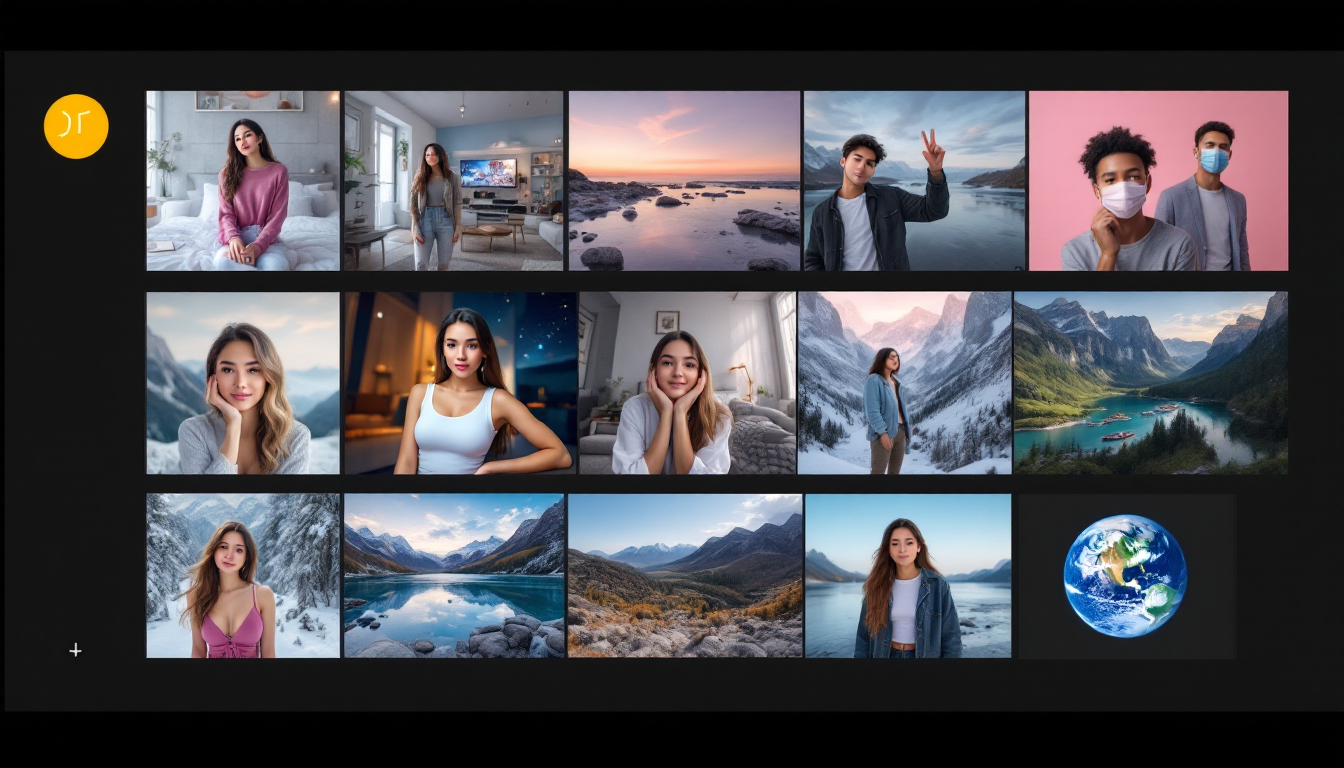This screenshot has height=768, width=1344.
Task: Select the woman in pink top in snow
Action: pos(242,575)
